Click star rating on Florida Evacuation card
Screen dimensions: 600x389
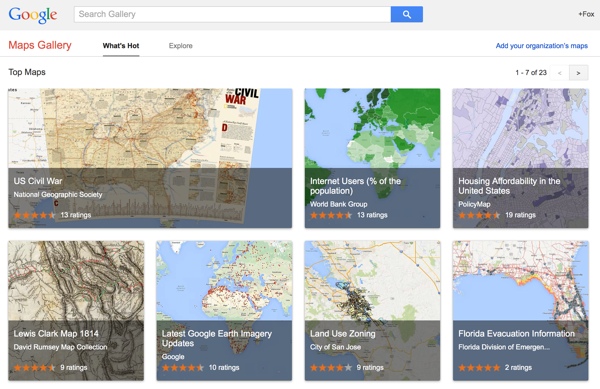click(x=479, y=368)
